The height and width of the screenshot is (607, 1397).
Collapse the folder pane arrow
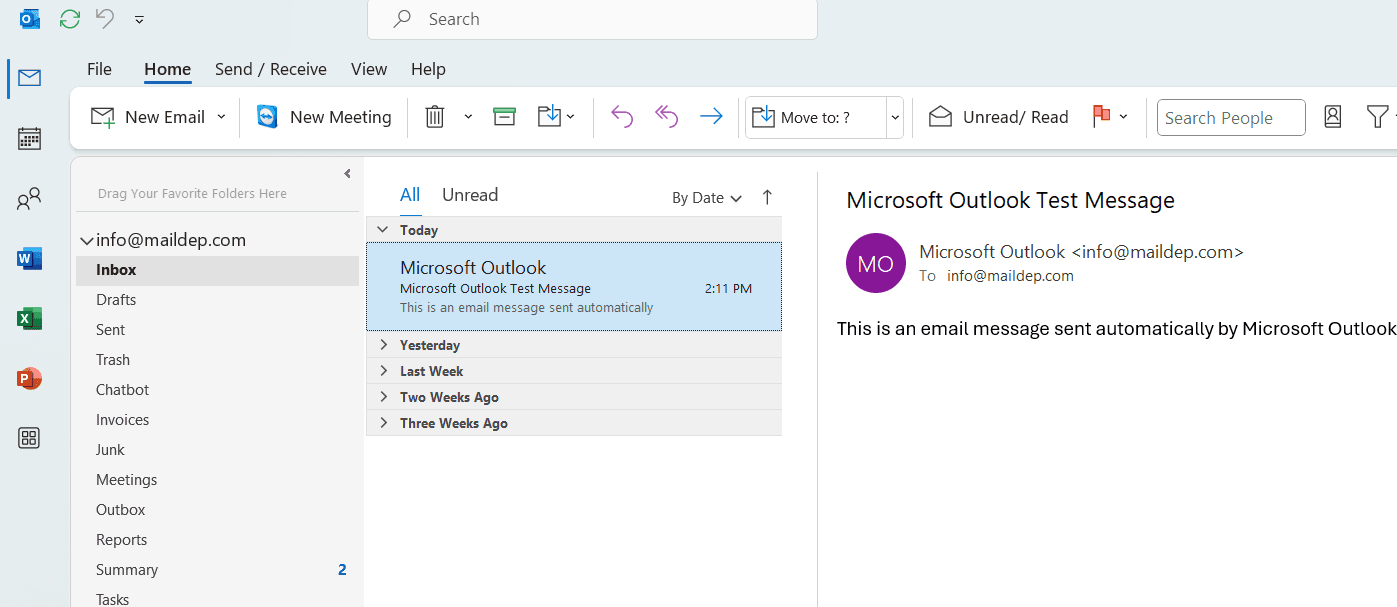(x=347, y=173)
